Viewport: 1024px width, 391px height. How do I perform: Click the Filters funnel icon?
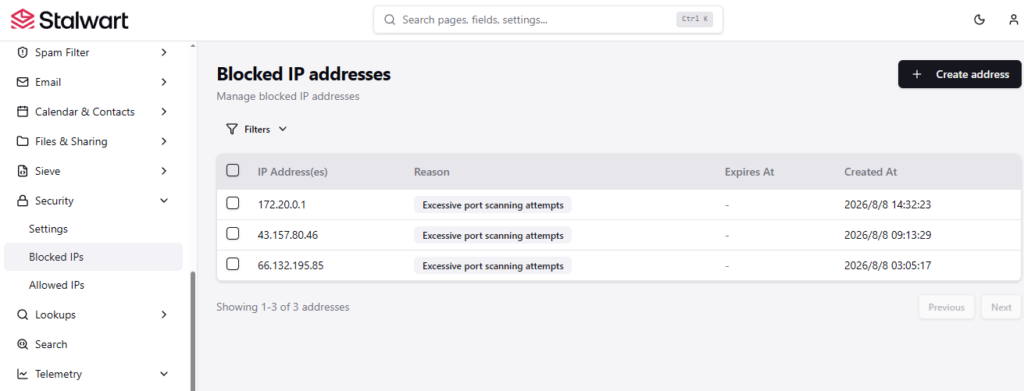231,129
